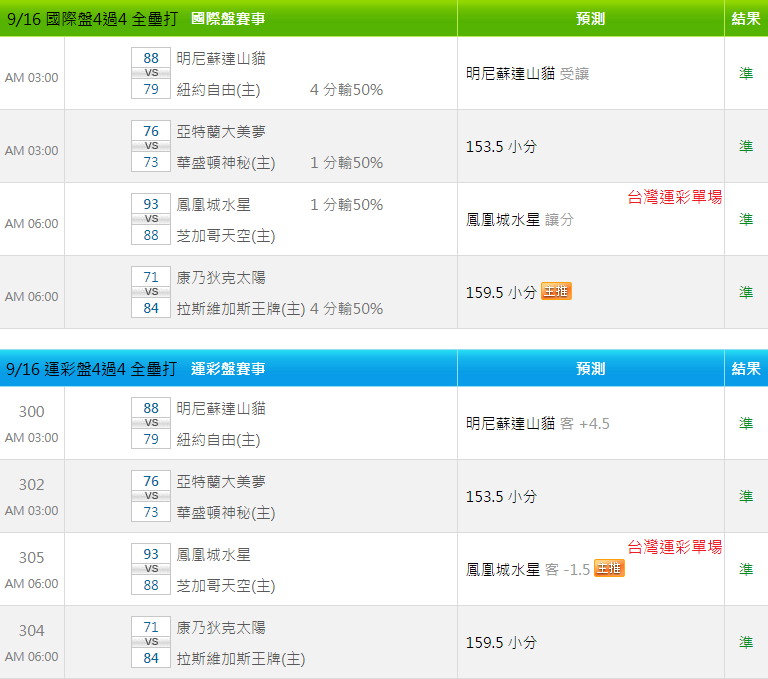Screen dimensions: 768x679
Task: Click the 準 result for 明尼蘇達山貓 受讓
Action: 746,73
